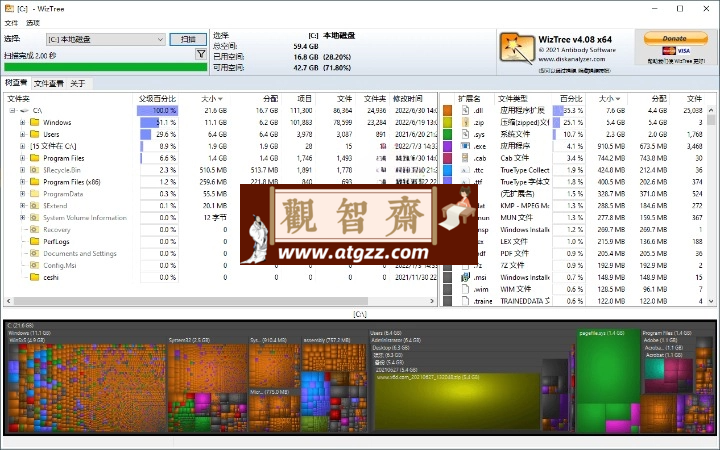Click the $Recycle.Bin folder icon
Image resolution: width=720 pixels, height=450 pixels.
(x=34, y=170)
